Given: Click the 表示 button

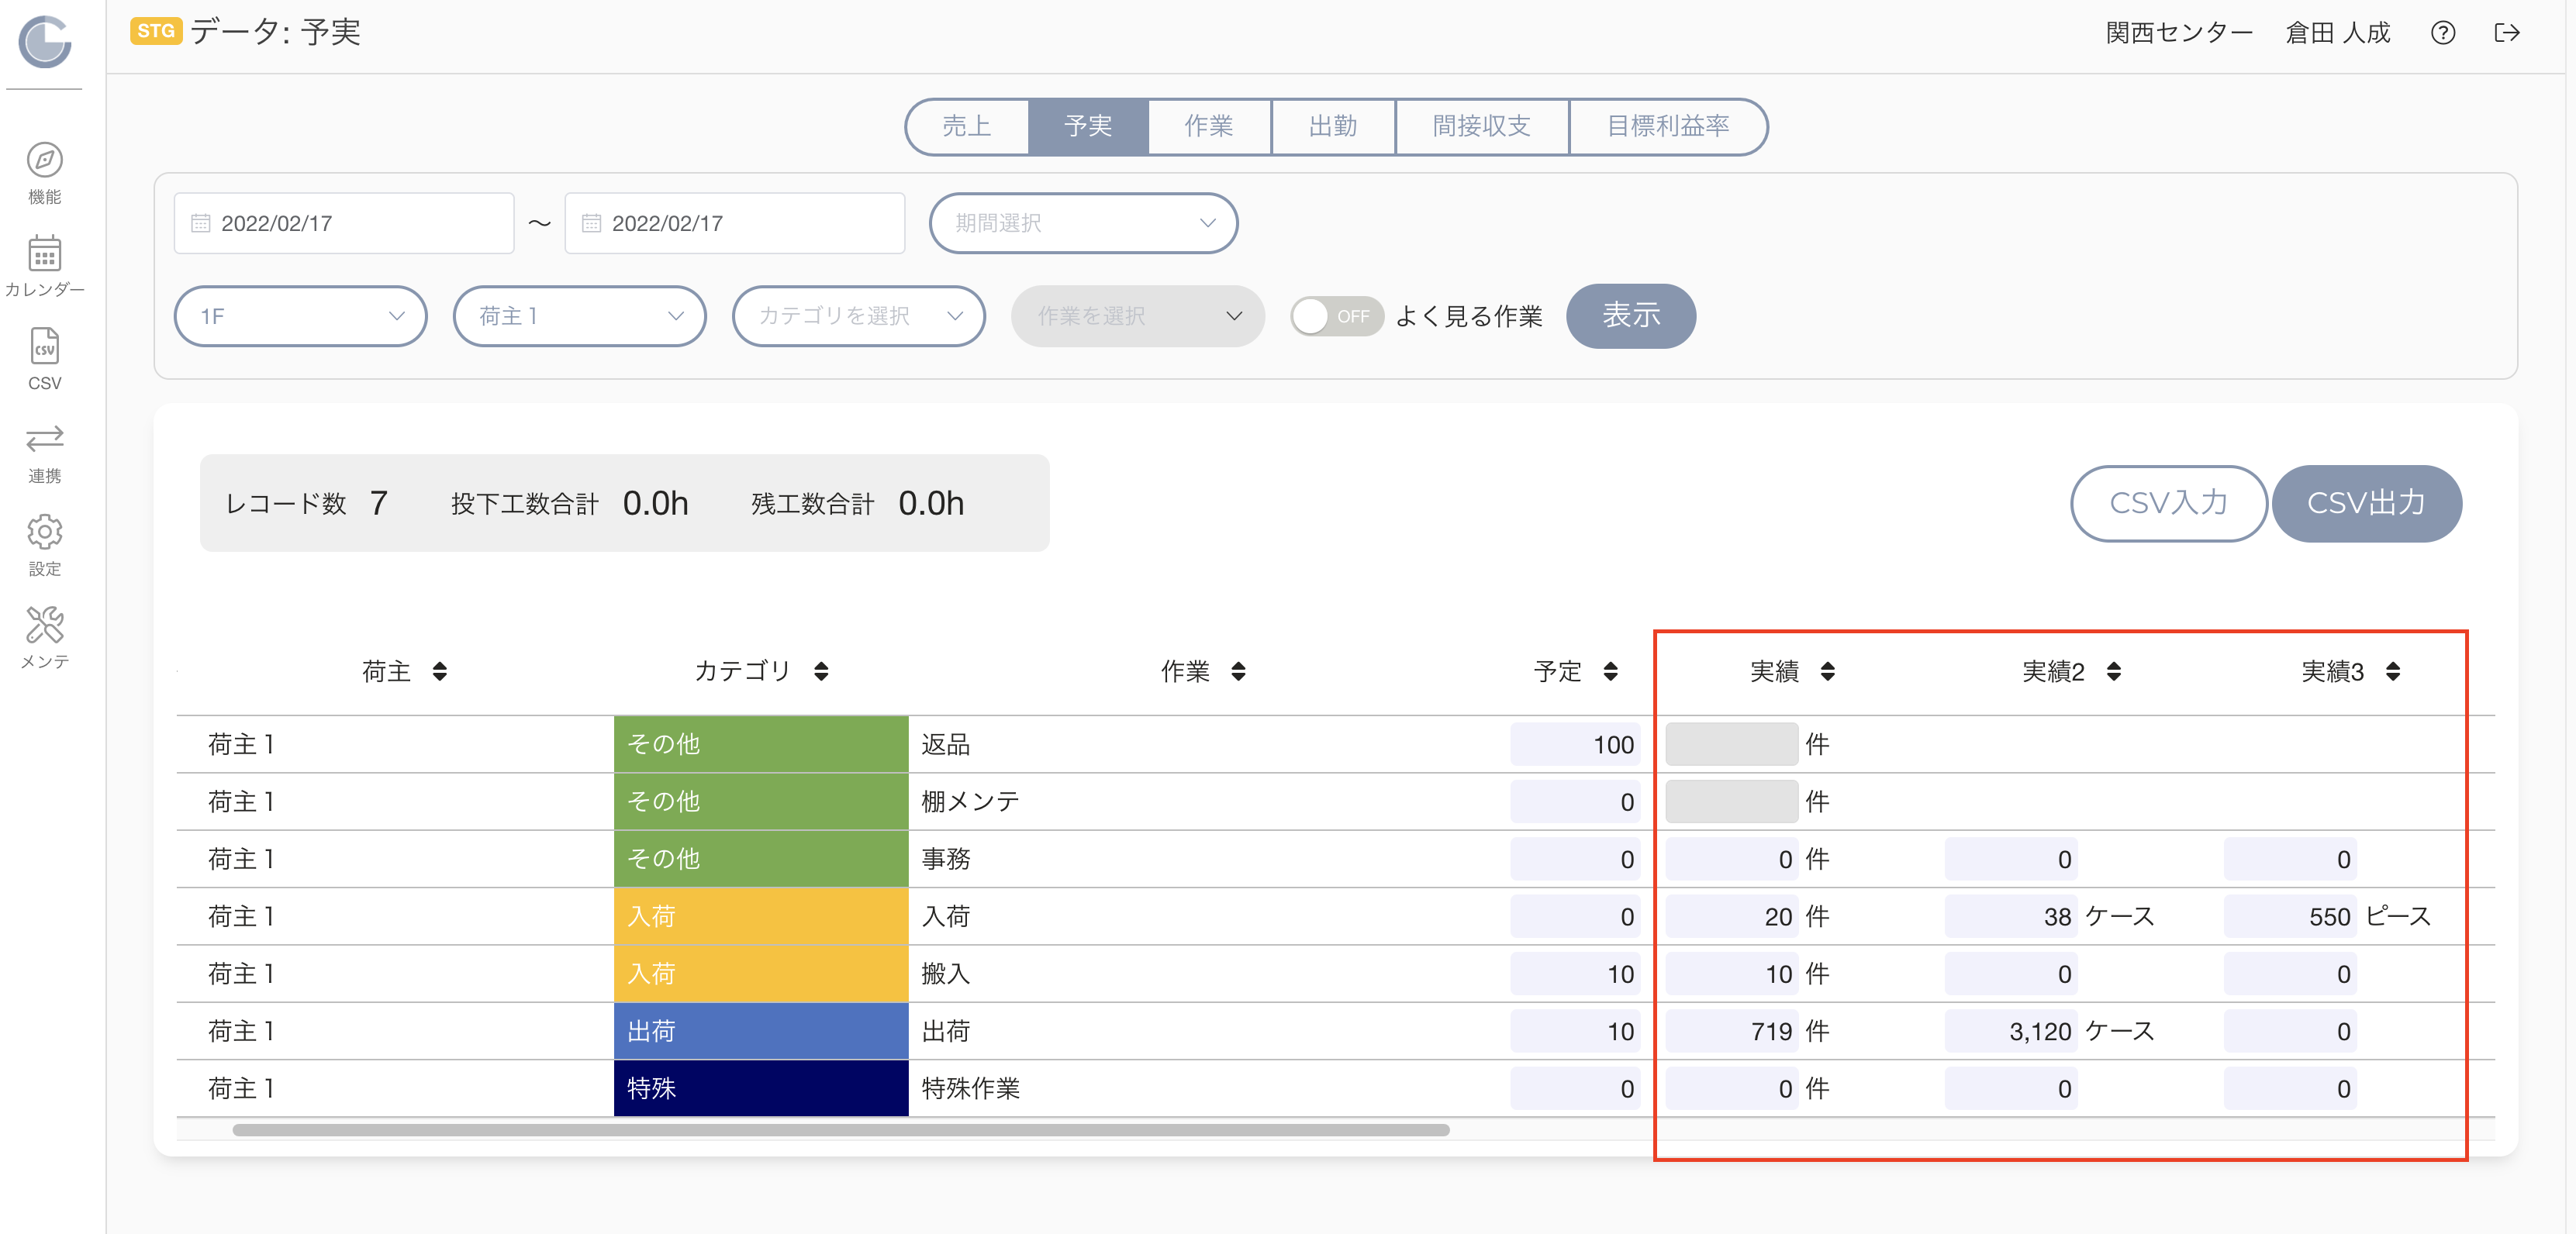Looking at the screenshot, I should point(1631,316).
